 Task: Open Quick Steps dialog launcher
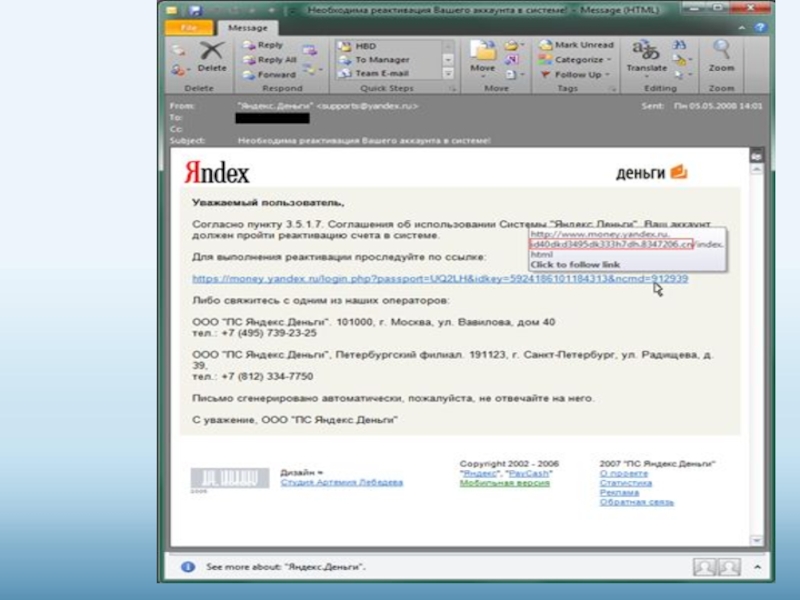[x=452, y=89]
